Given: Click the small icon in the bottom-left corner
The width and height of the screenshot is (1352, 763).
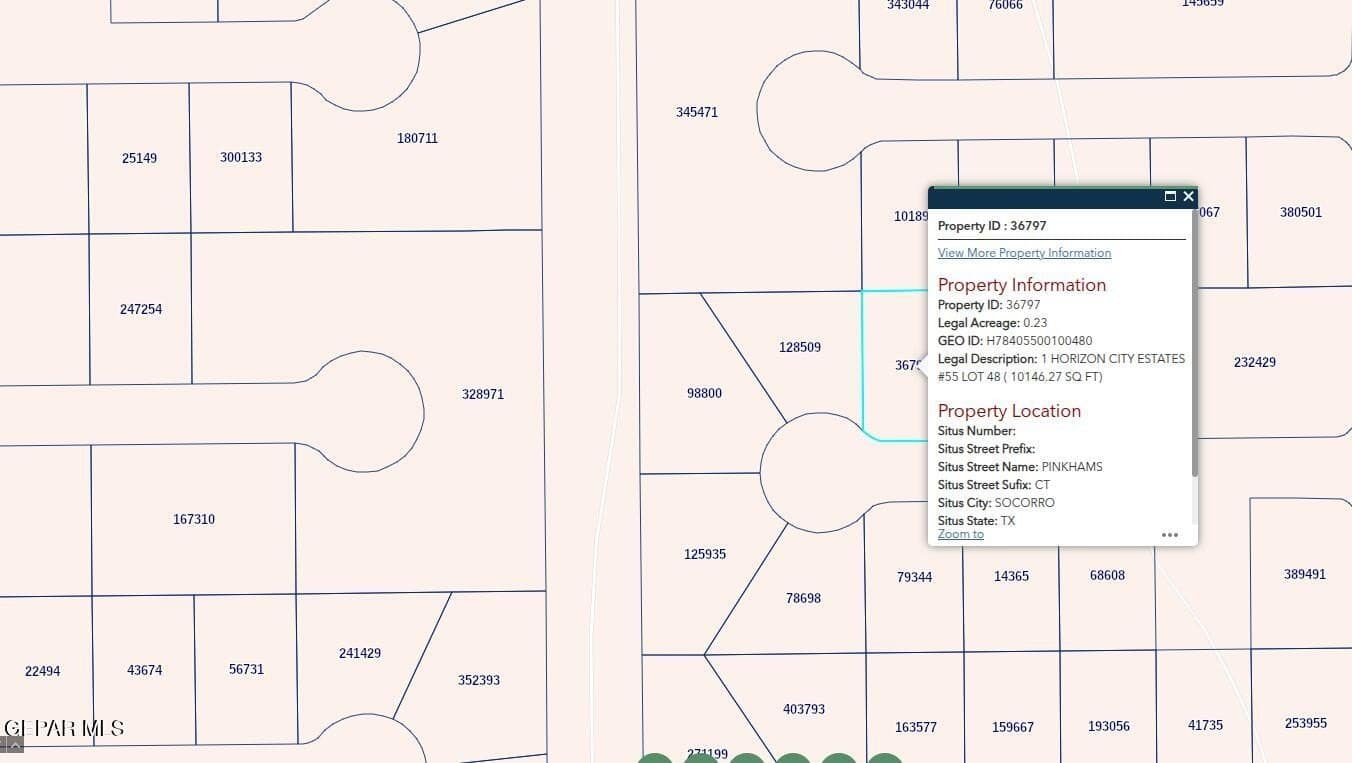Looking at the screenshot, I should point(12,744).
